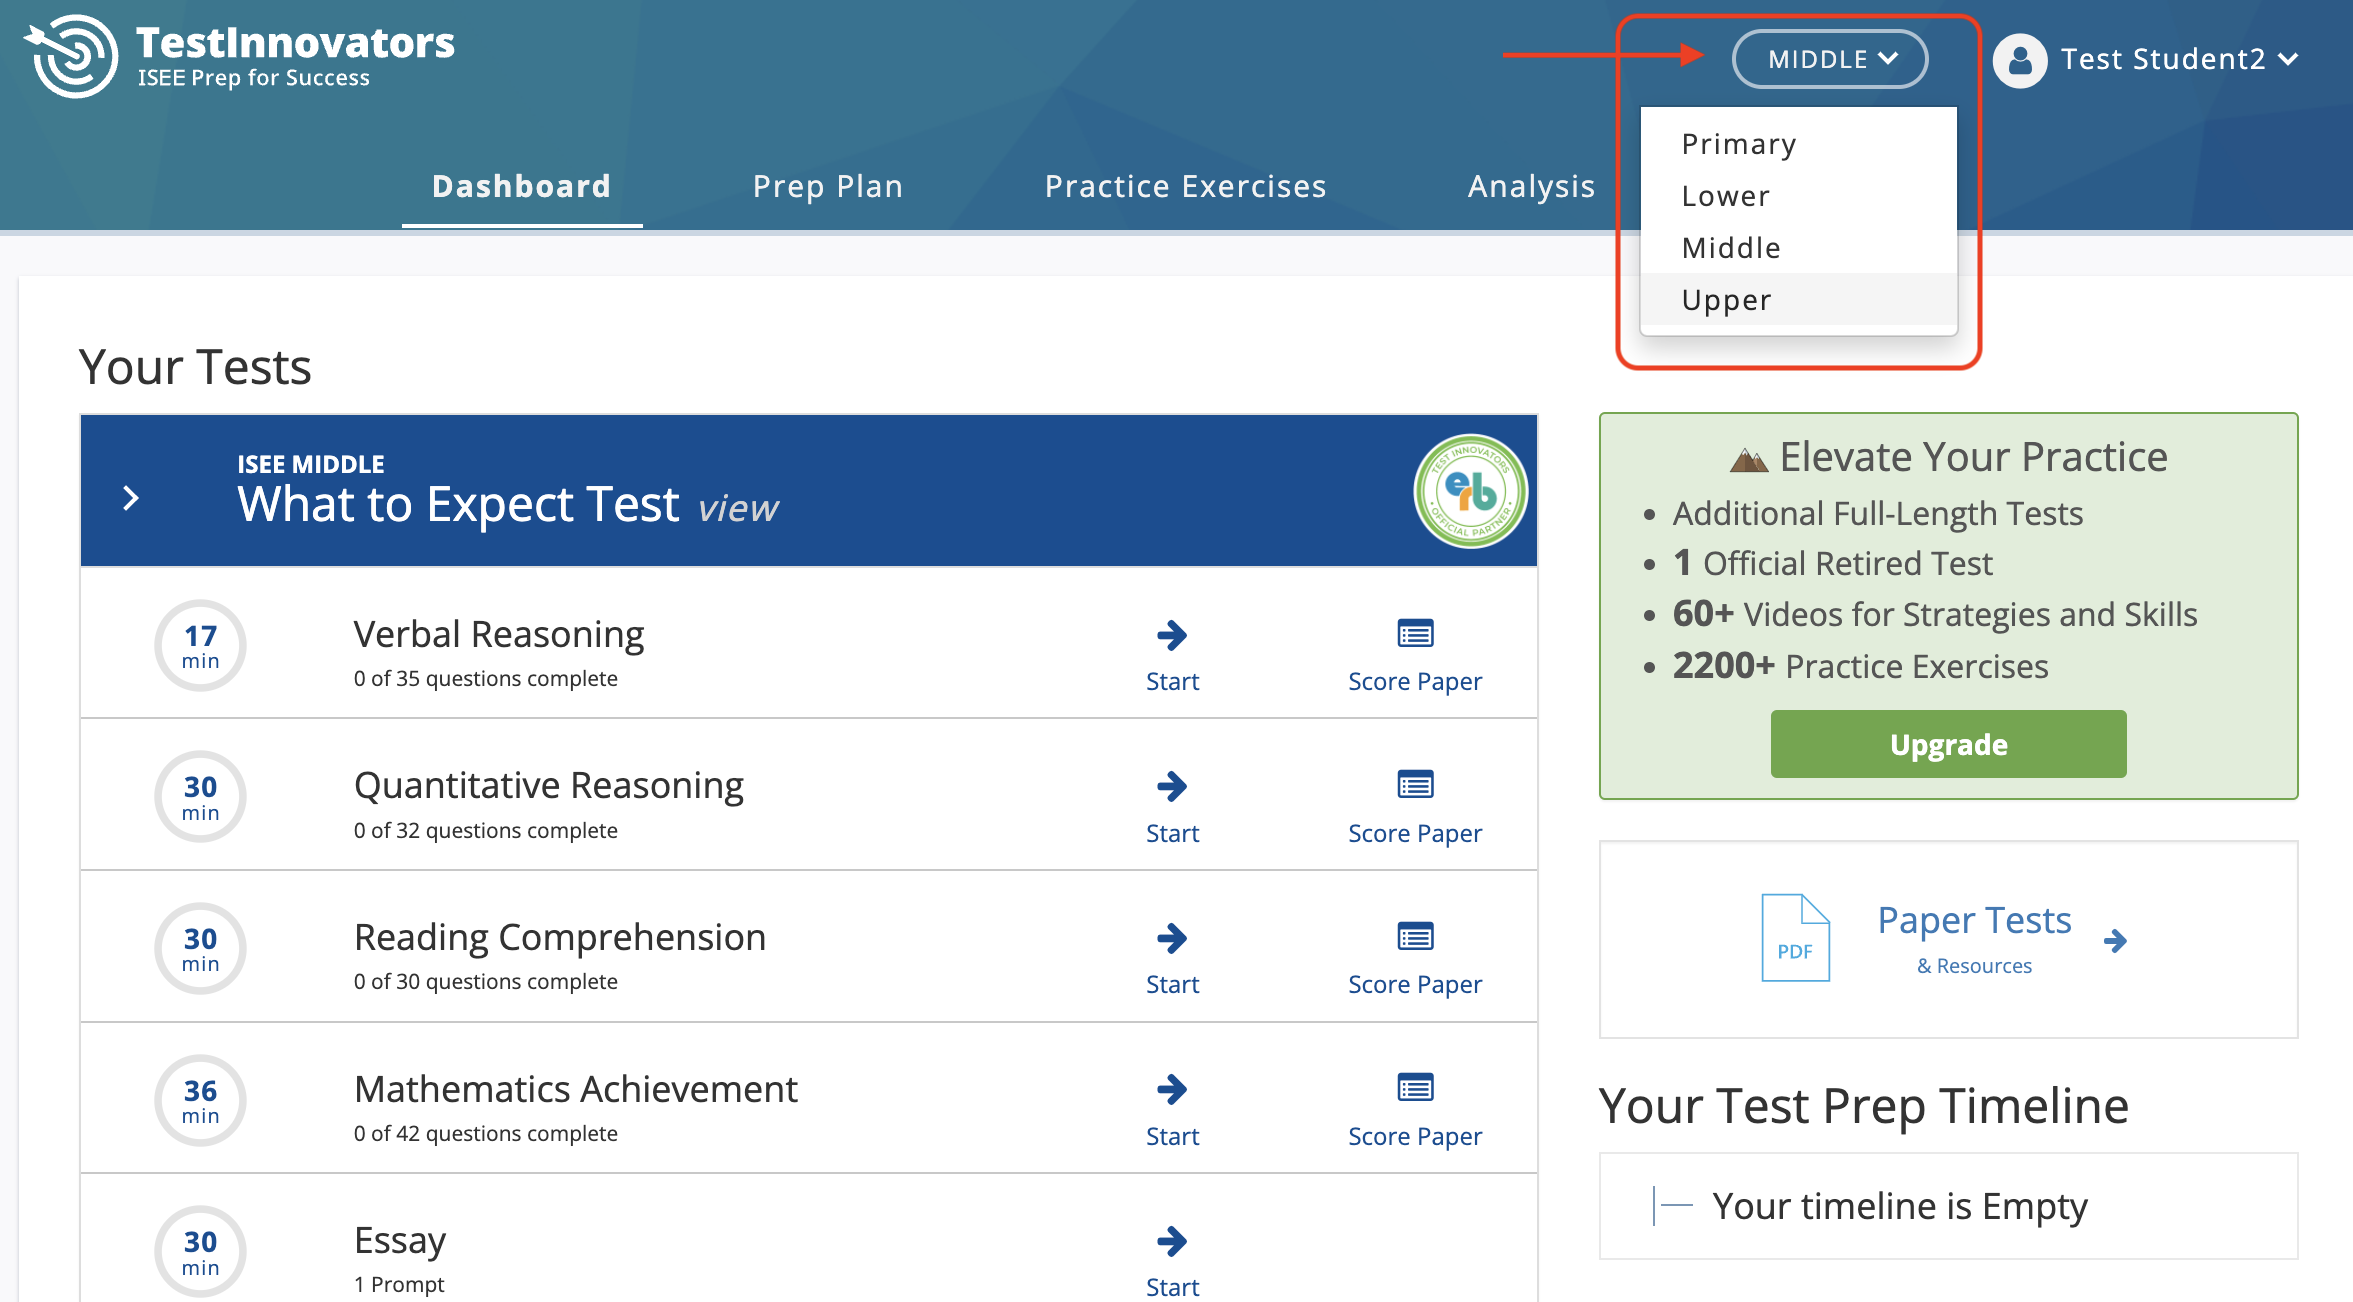This screenshot has width=2353, height=1302.
Task: Click the Quantitative Reasoning Score Paper link text
Action: 1415,834
